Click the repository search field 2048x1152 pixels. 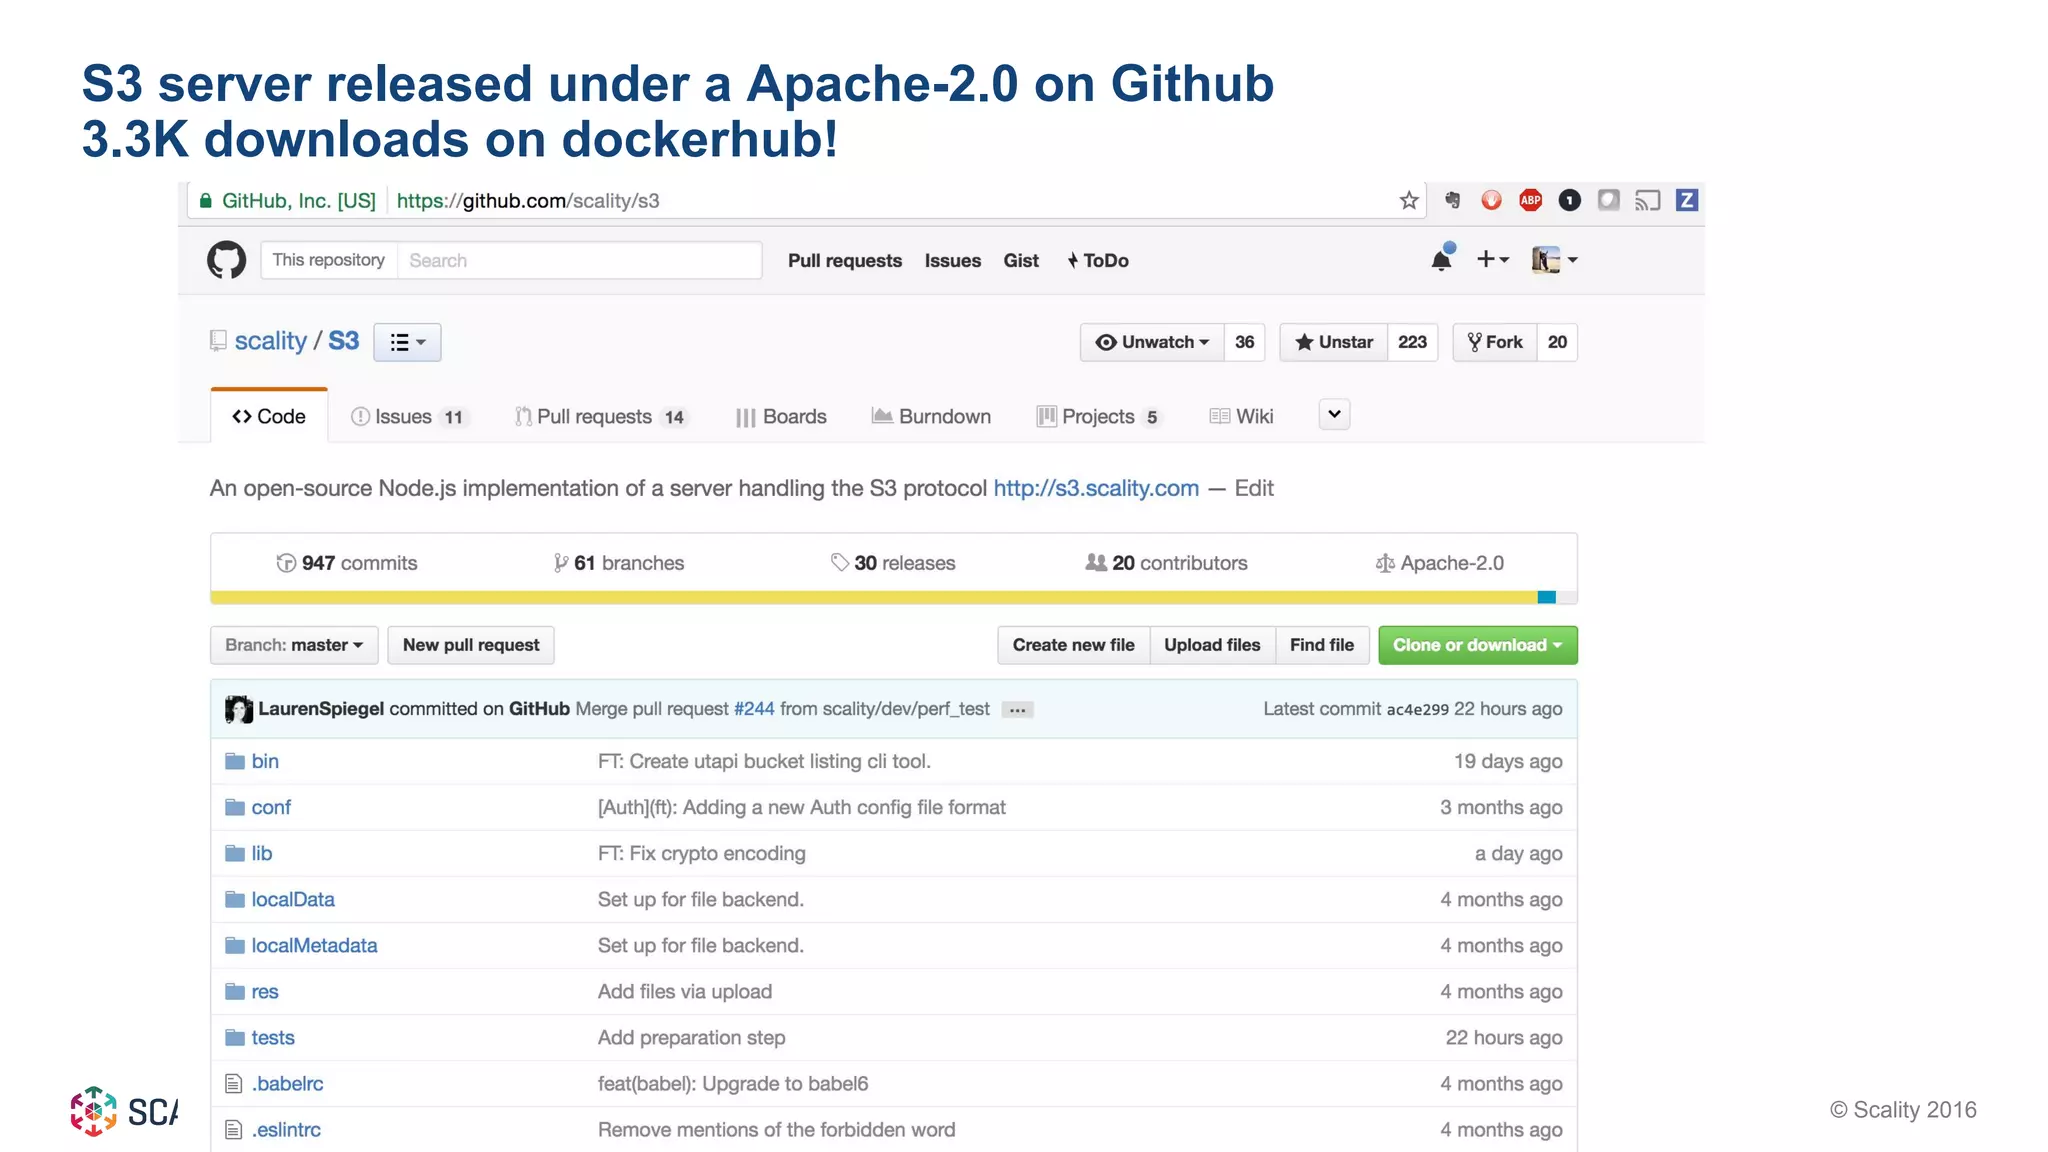(x=580, y=260)
